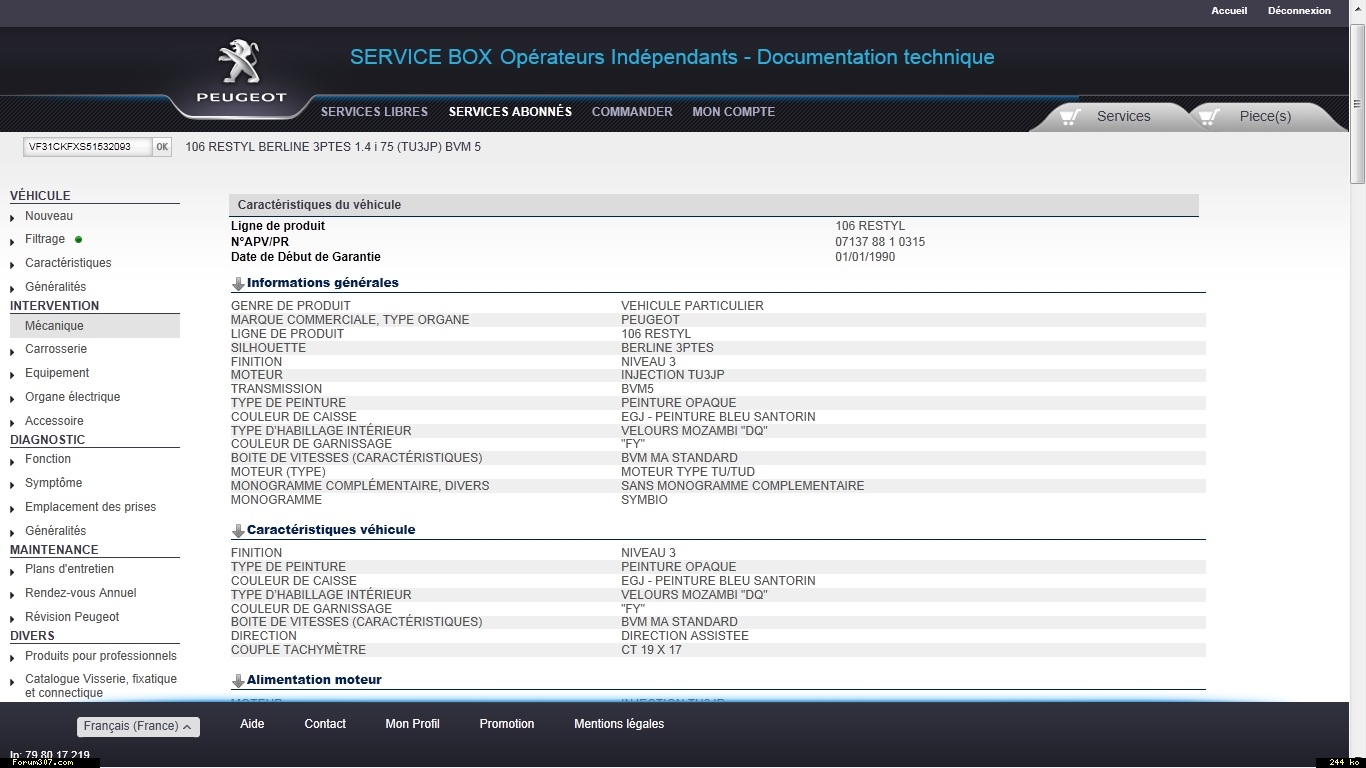This screenshot has width=1366, height=768.
Task: Collapse the Caractéristiques véhicule section arrow
Action: 238,531
